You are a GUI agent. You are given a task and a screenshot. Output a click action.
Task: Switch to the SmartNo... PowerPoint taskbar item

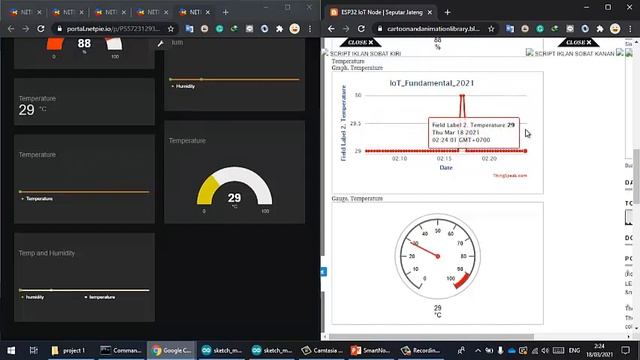pos(371,351)
